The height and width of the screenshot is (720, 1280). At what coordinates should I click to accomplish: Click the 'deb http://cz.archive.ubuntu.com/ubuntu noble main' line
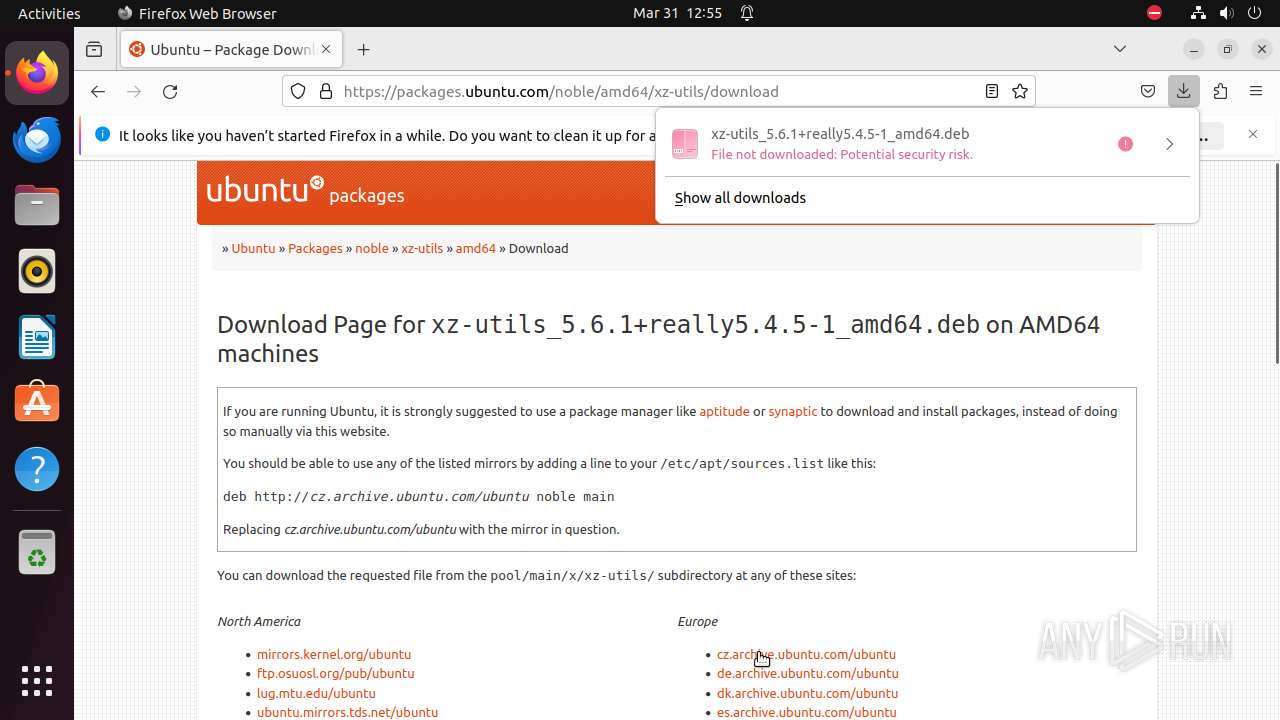tap(419, 496)
